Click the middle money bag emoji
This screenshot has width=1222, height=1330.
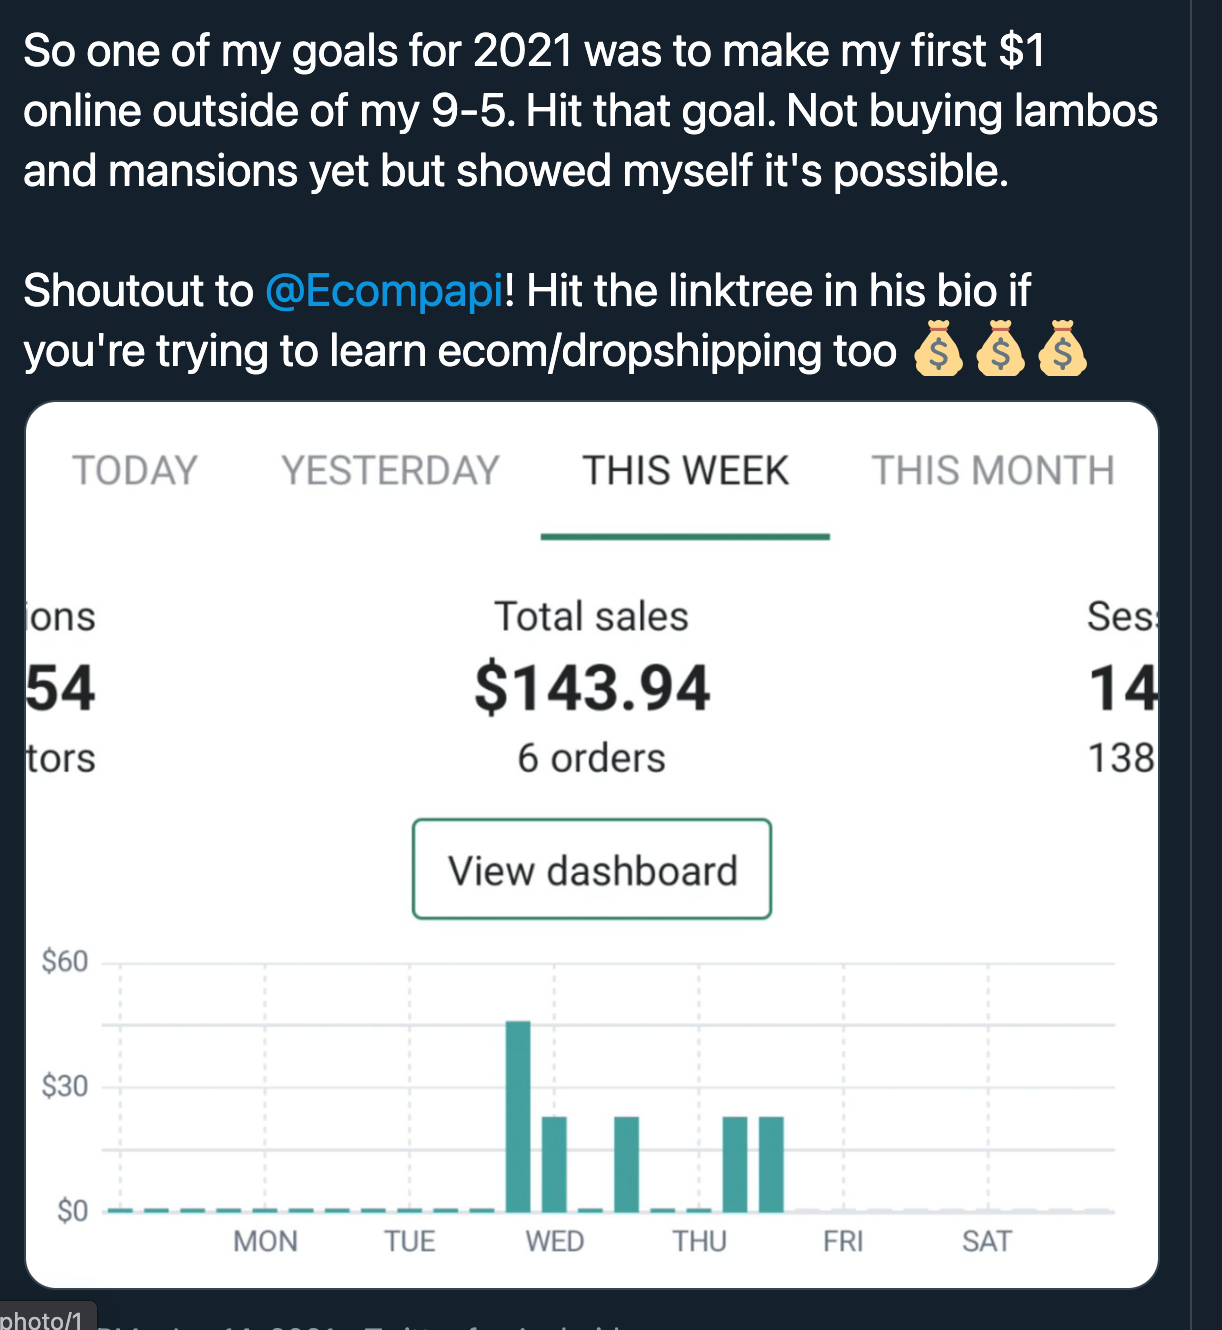click(x=1000, y=350)
